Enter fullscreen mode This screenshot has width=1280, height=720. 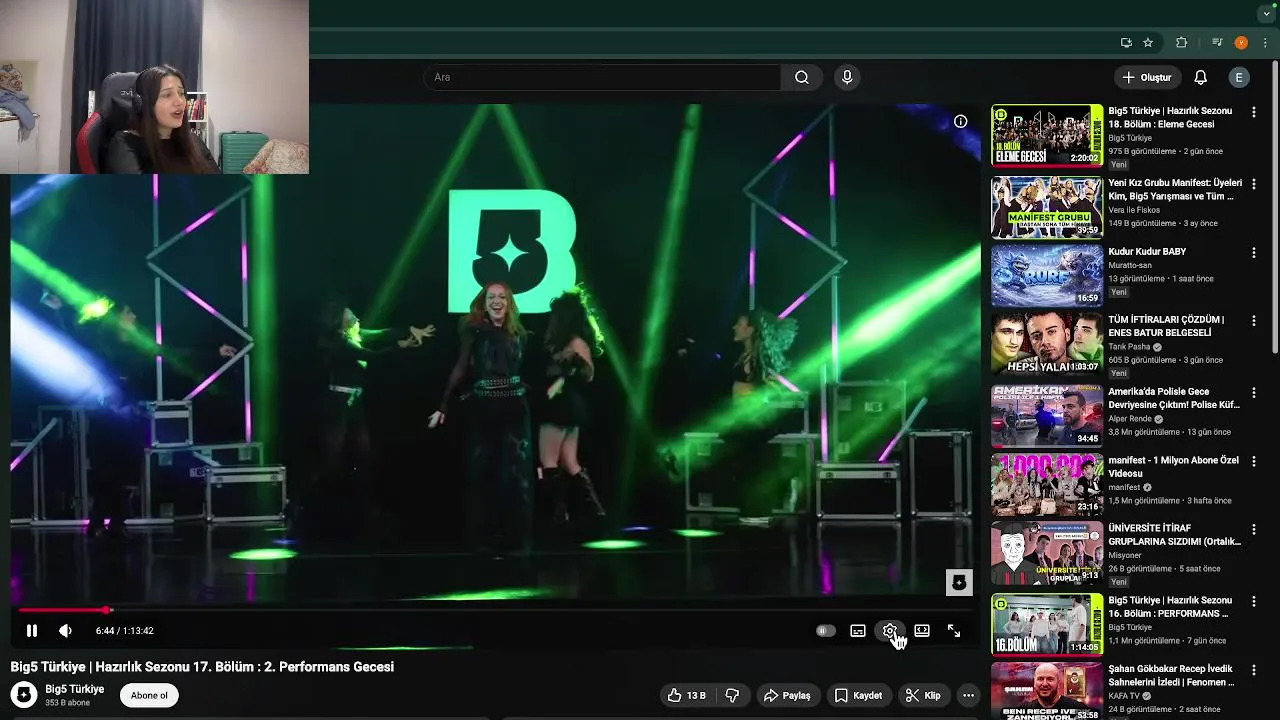[954, 631]
